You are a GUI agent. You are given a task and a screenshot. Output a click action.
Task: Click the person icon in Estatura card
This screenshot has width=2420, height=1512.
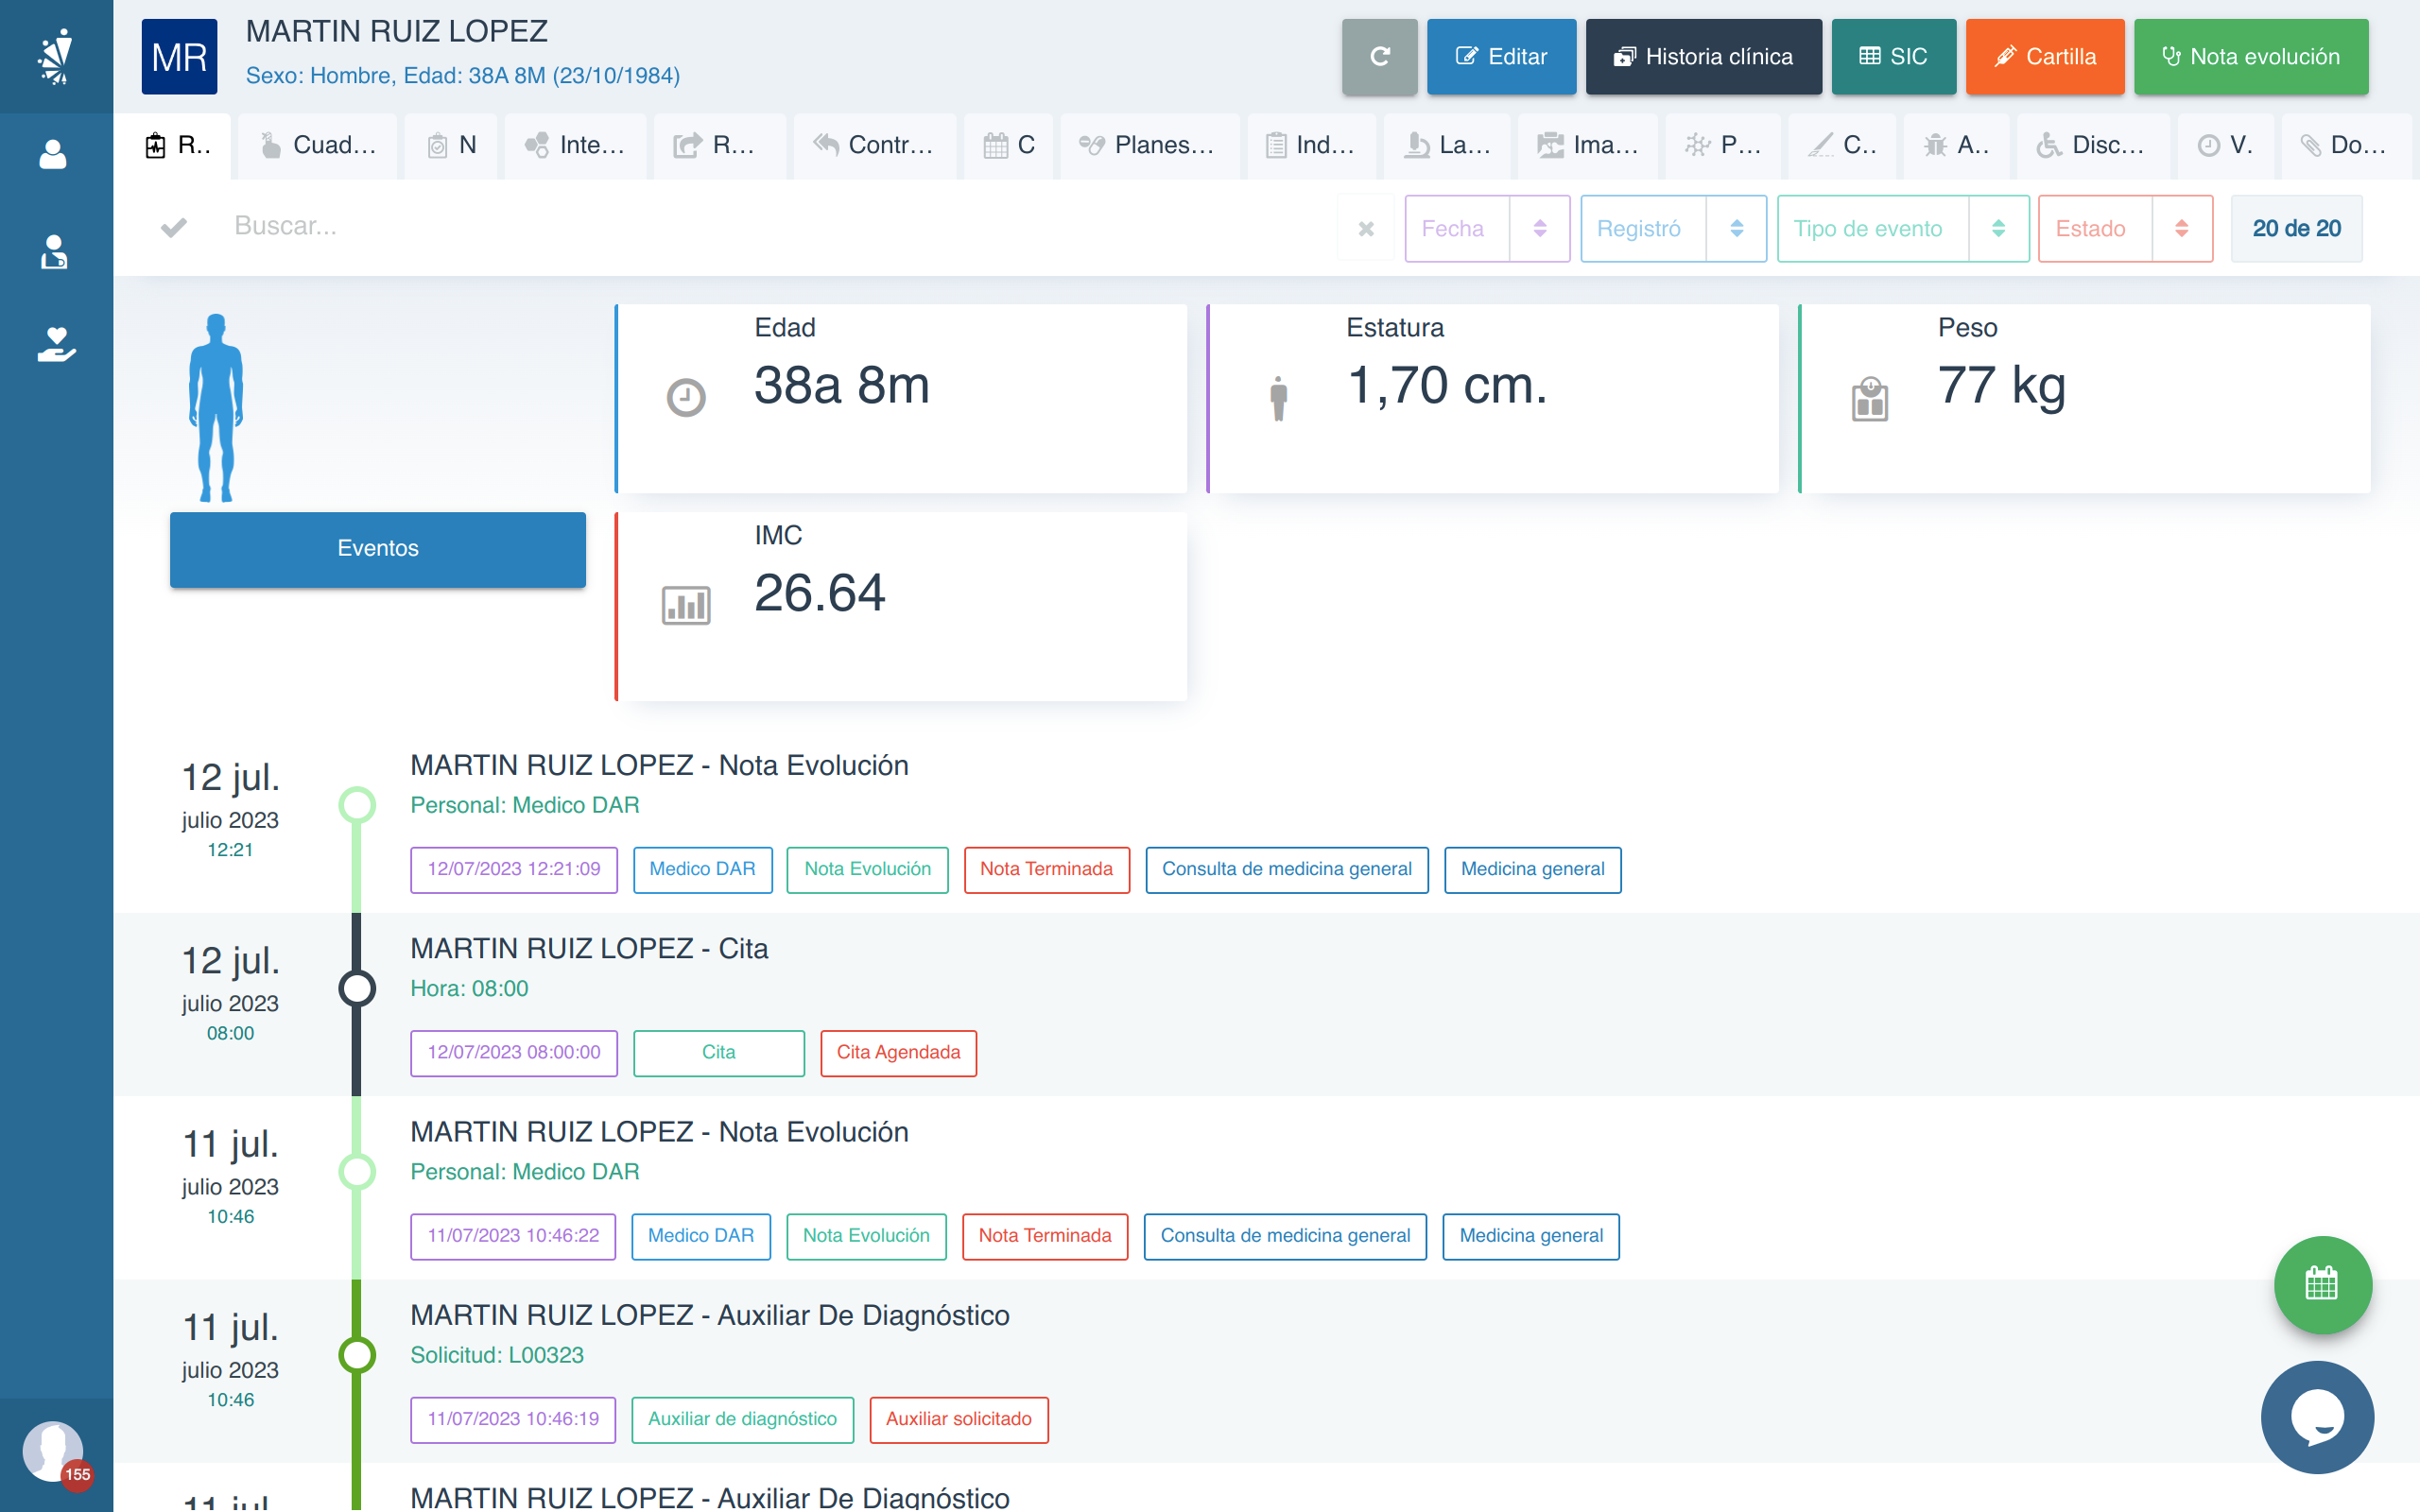(x=1278, y=398)
